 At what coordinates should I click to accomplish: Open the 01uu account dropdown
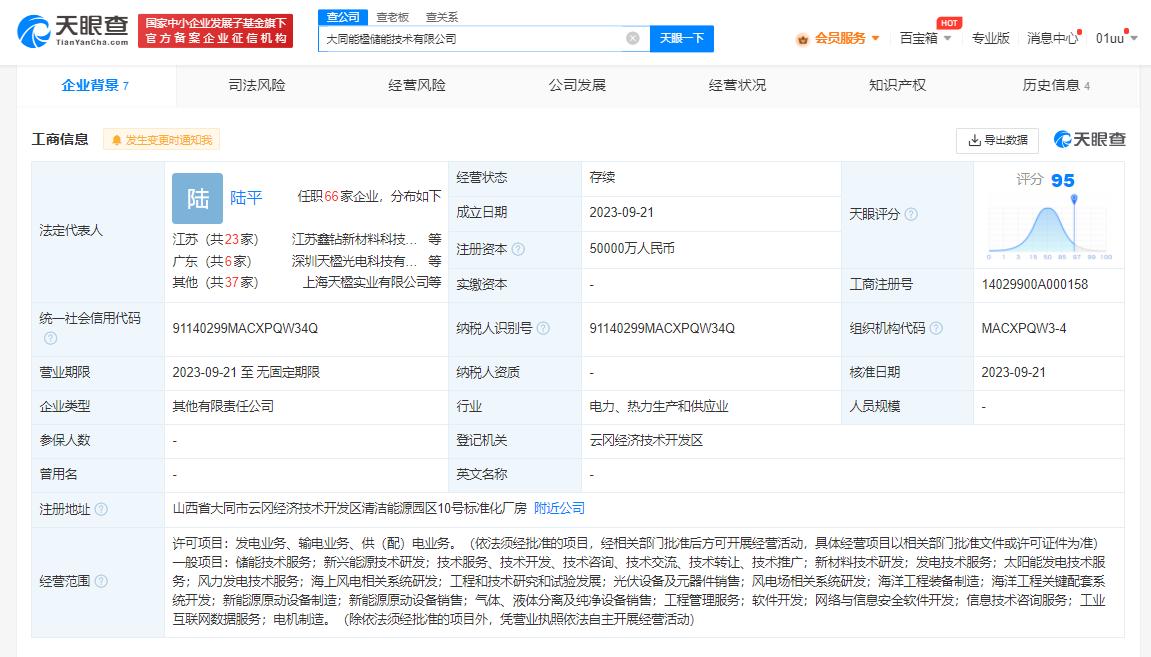click(1116, 38)
